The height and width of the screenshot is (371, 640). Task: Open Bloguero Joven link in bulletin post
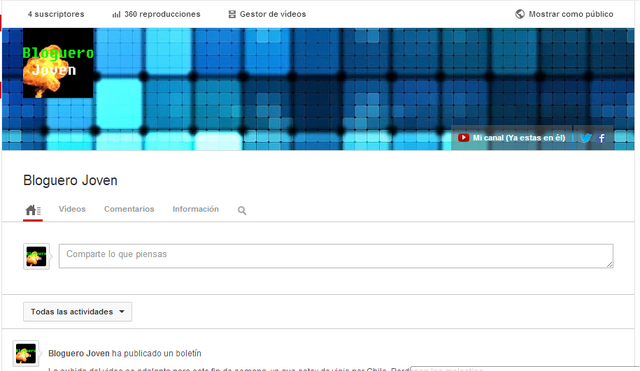coord(79,353)
